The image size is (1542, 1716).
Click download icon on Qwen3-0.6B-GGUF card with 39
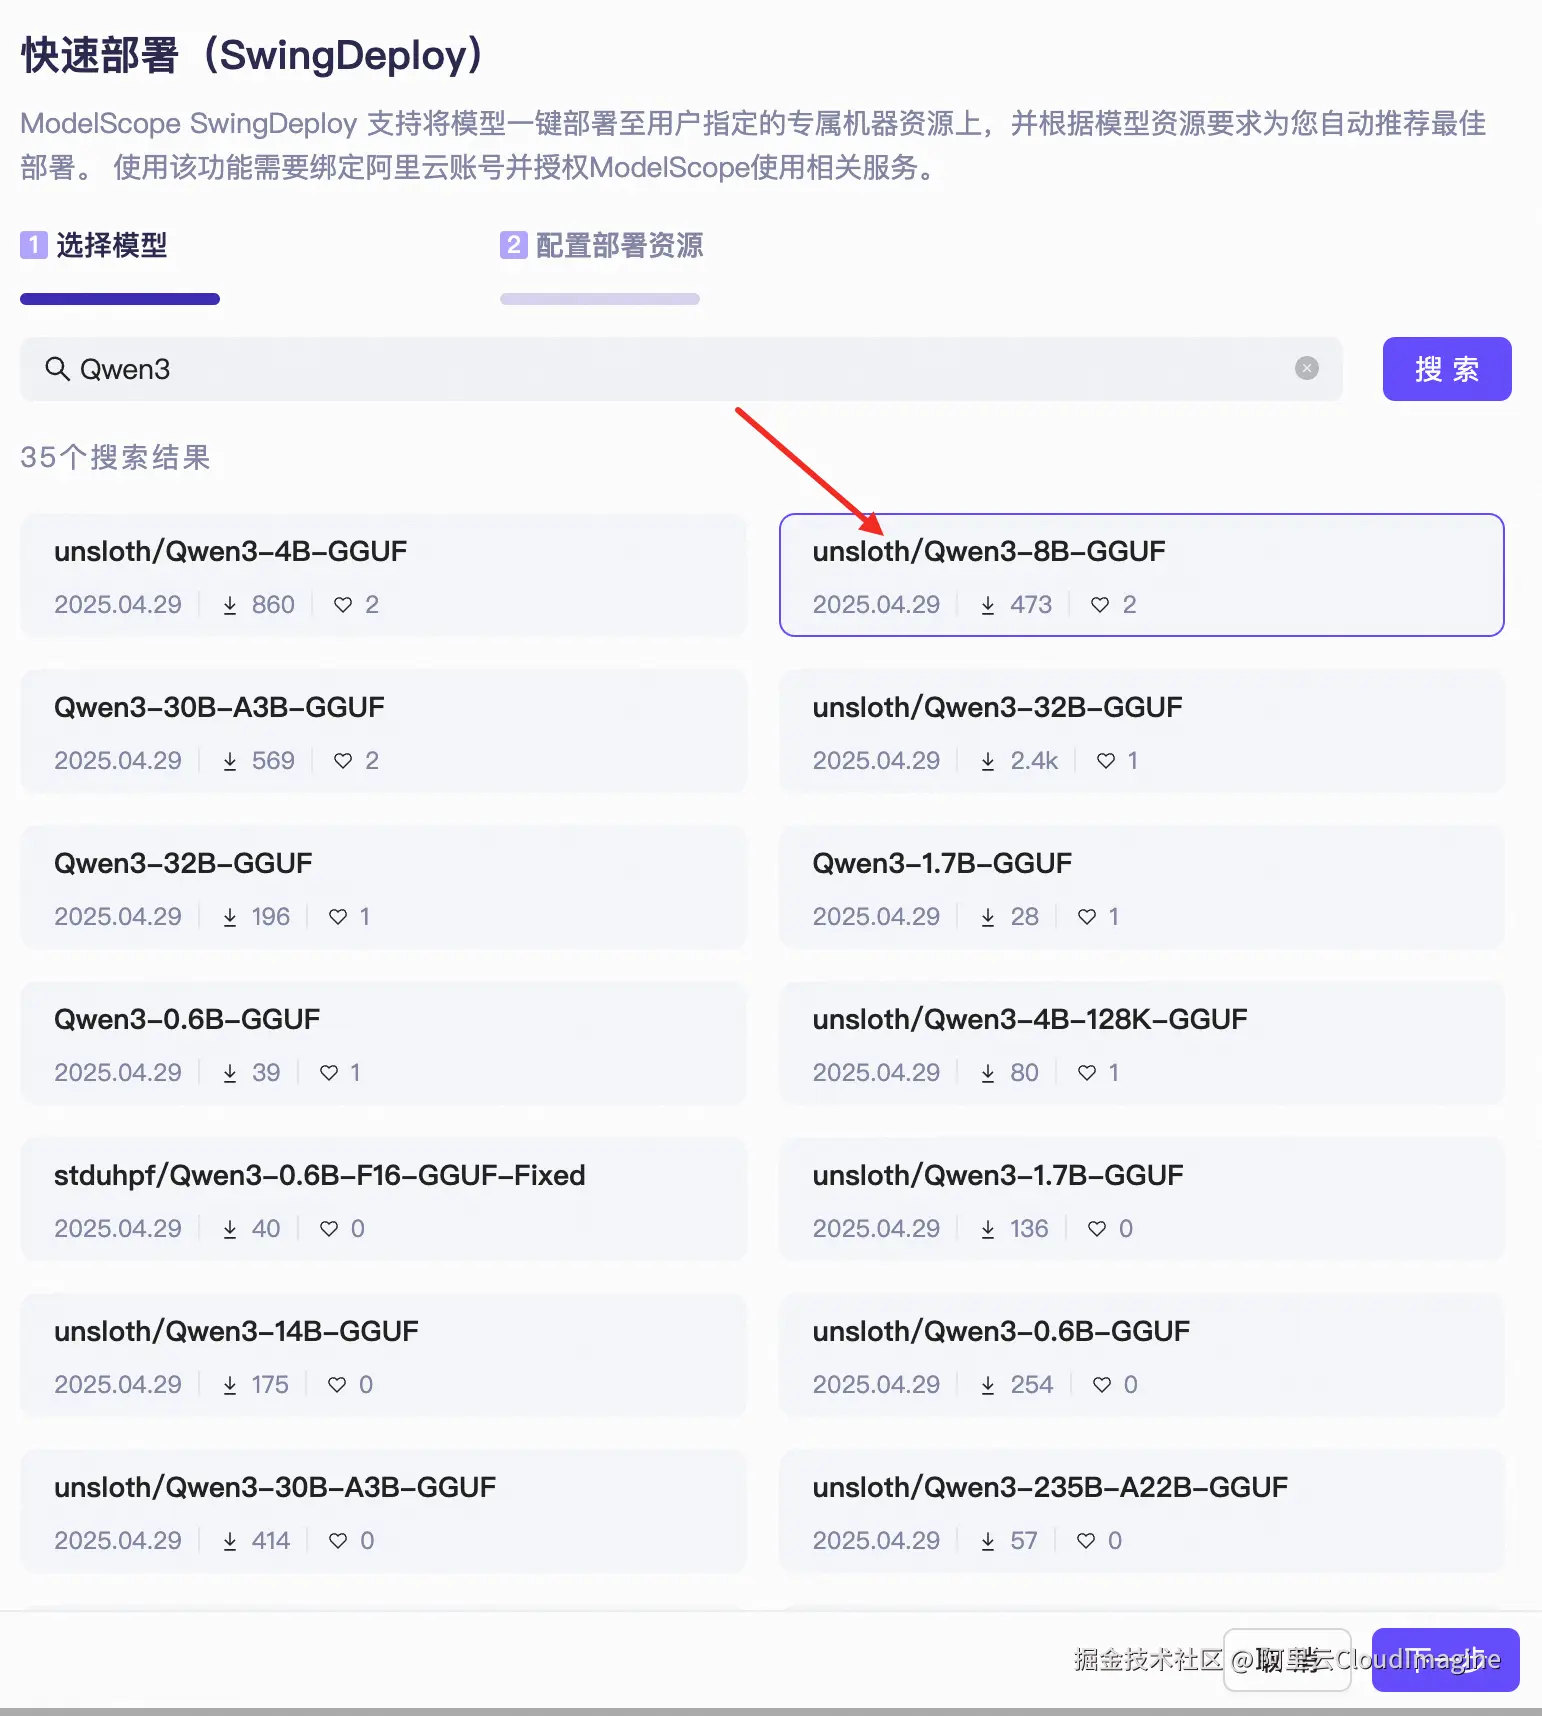coord(230,1073)
